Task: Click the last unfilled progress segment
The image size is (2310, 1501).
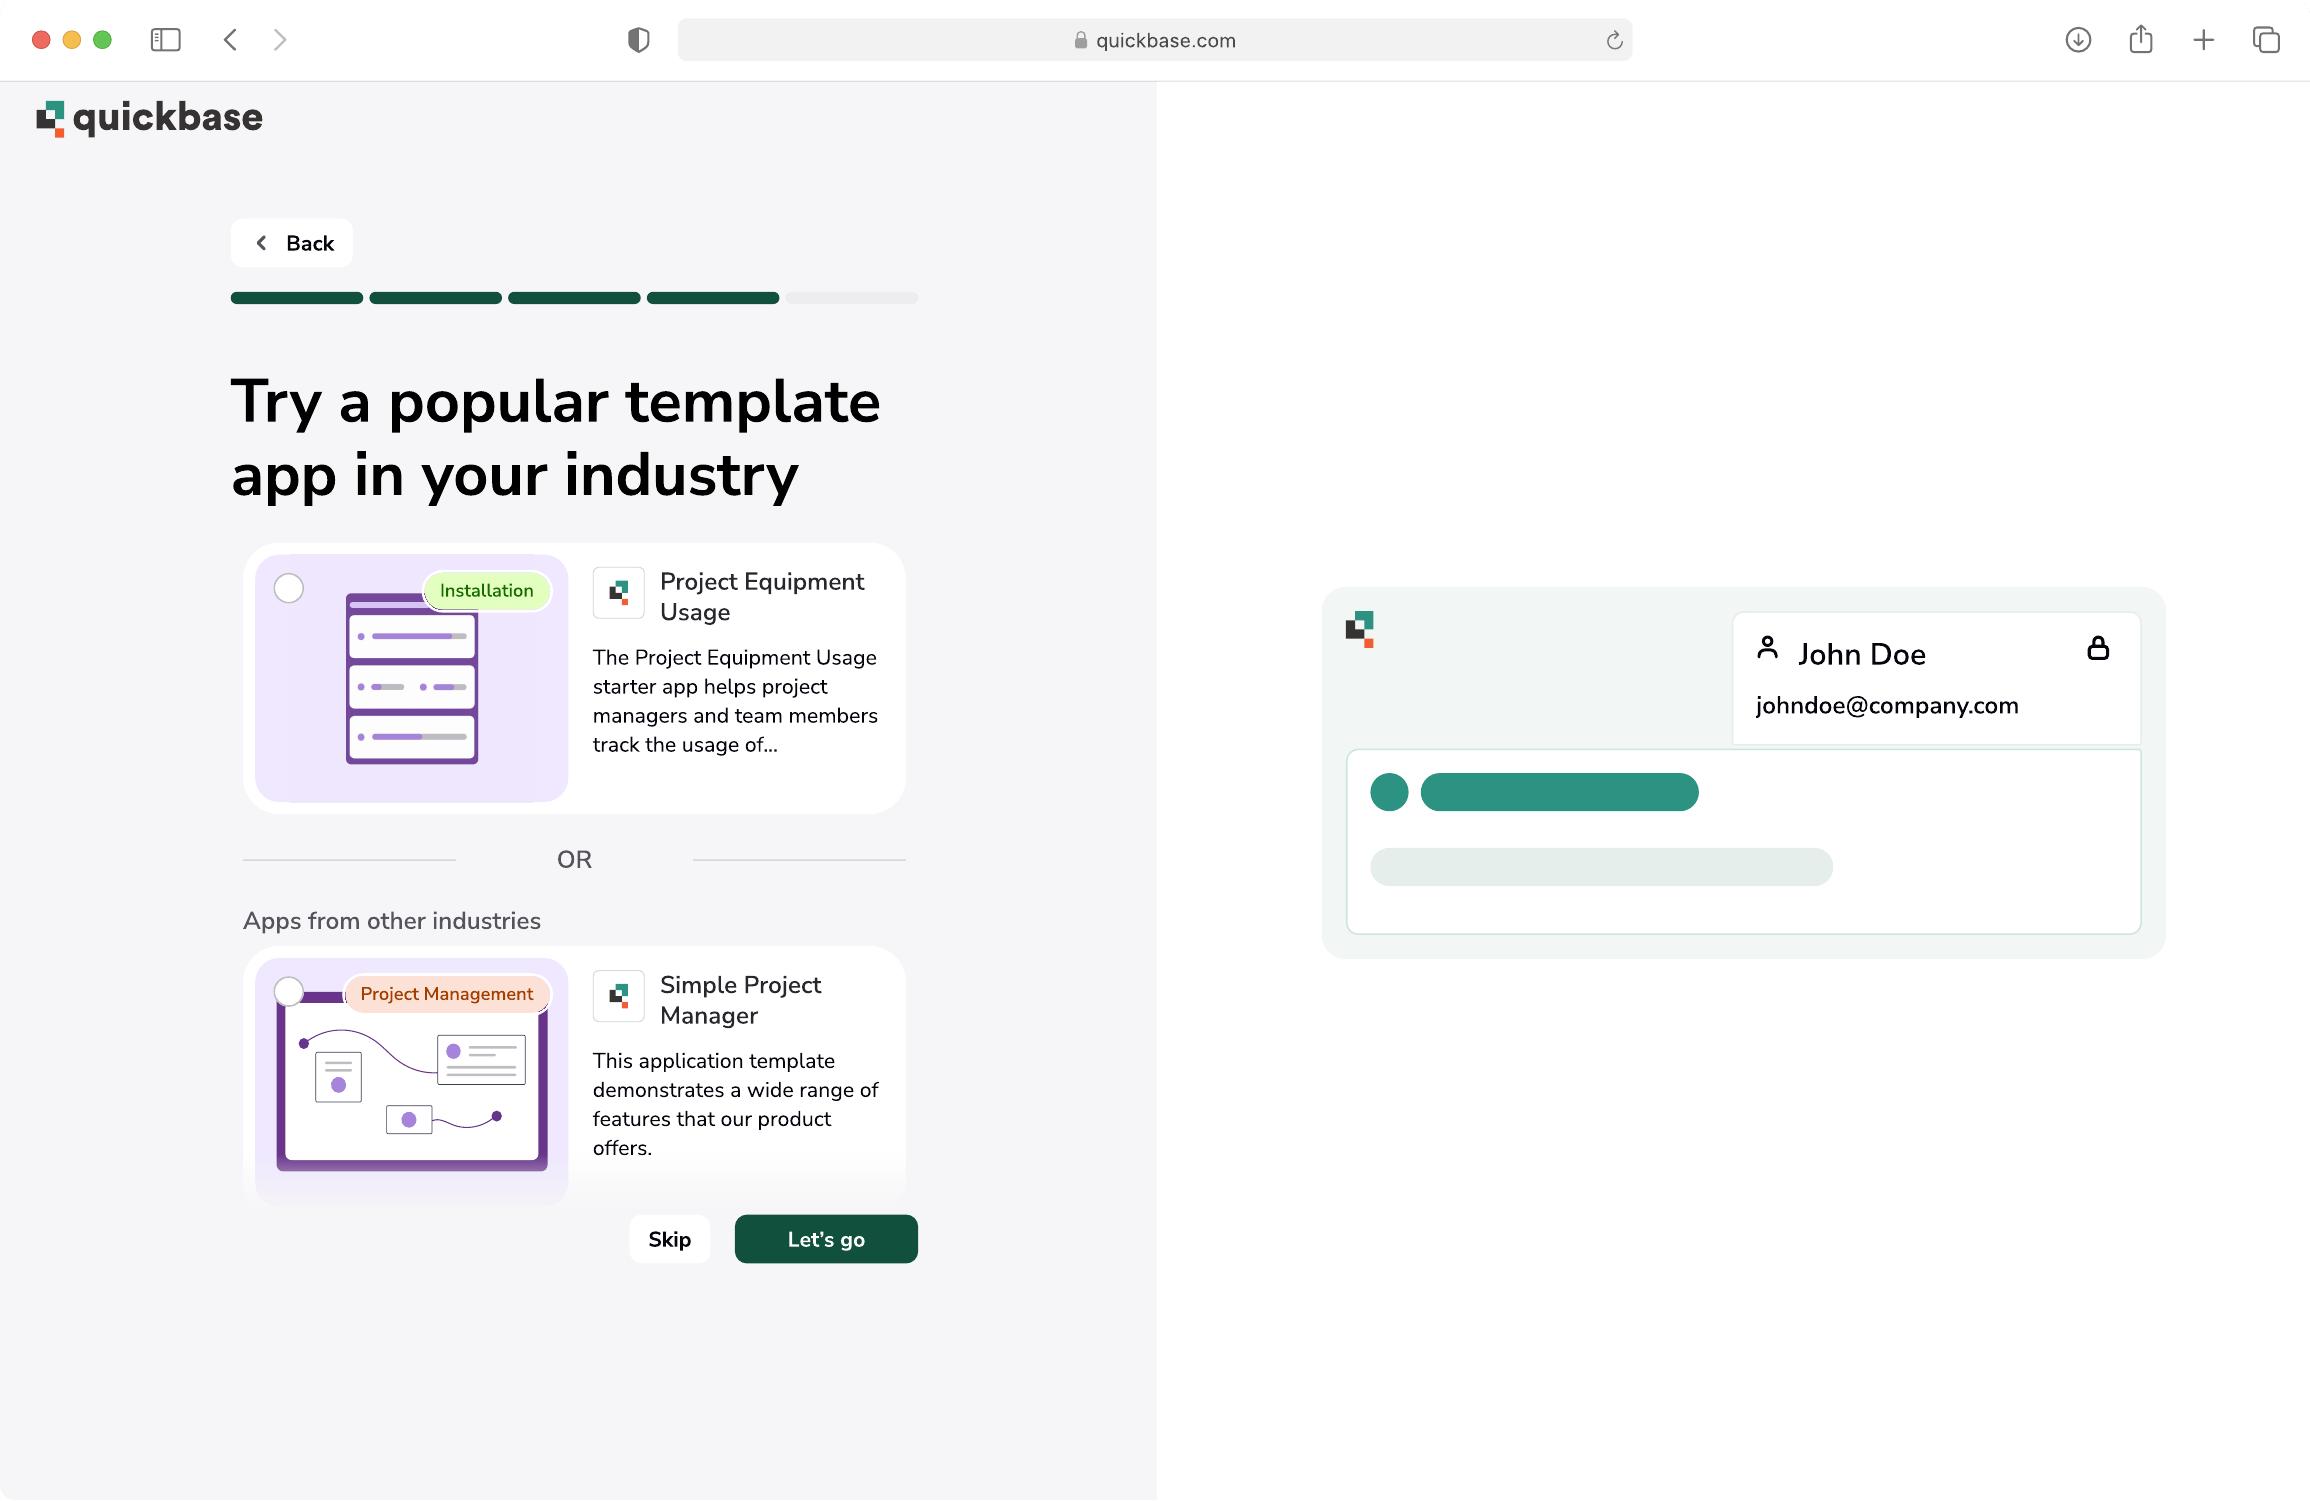Action: [852, 298]
